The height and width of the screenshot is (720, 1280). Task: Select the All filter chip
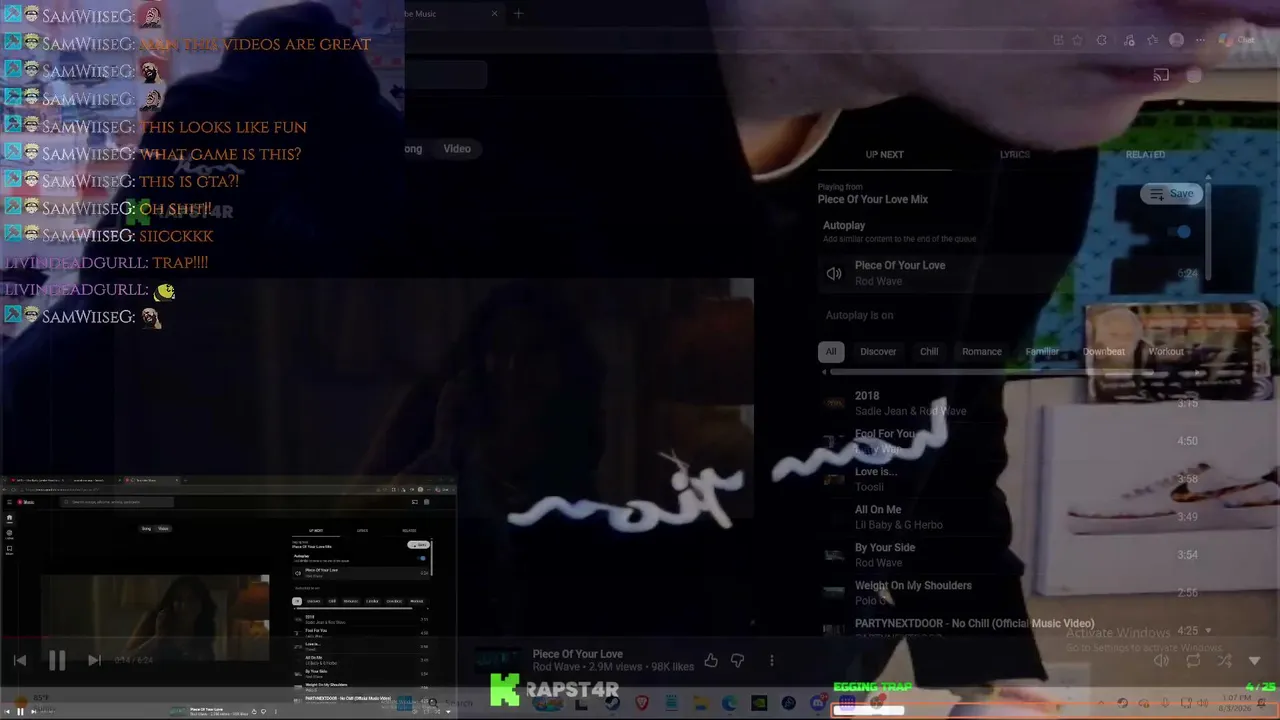pos(831,352)
